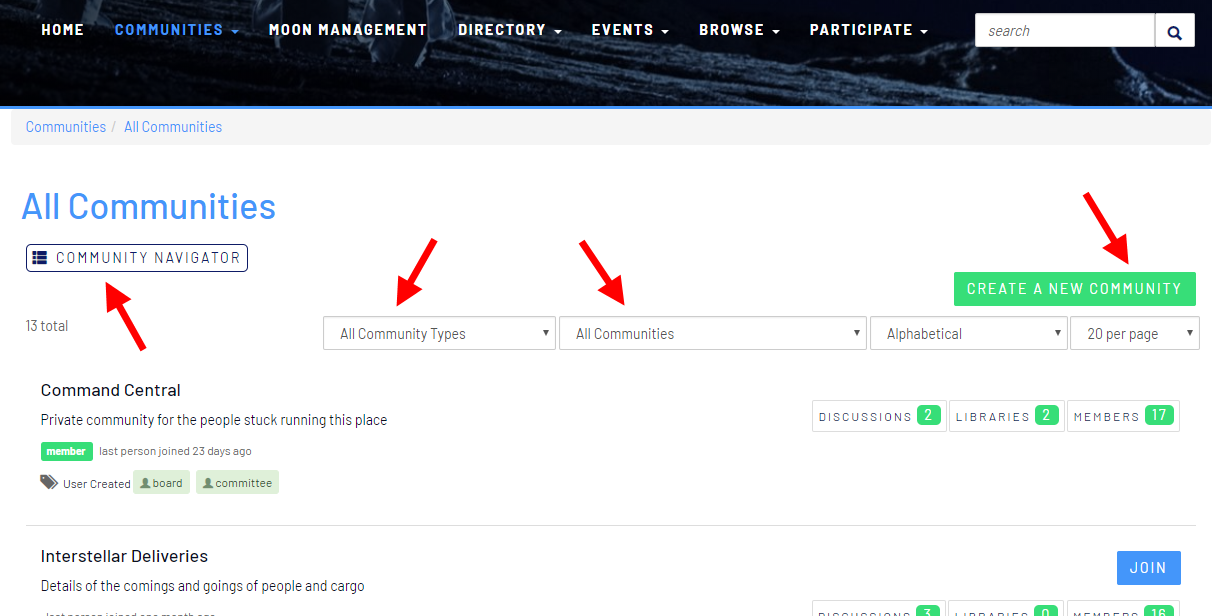The width and height of the screenshot is (1212, 616).
Task: Click the tags icon under Command Central
Action: tap(49, 482)
